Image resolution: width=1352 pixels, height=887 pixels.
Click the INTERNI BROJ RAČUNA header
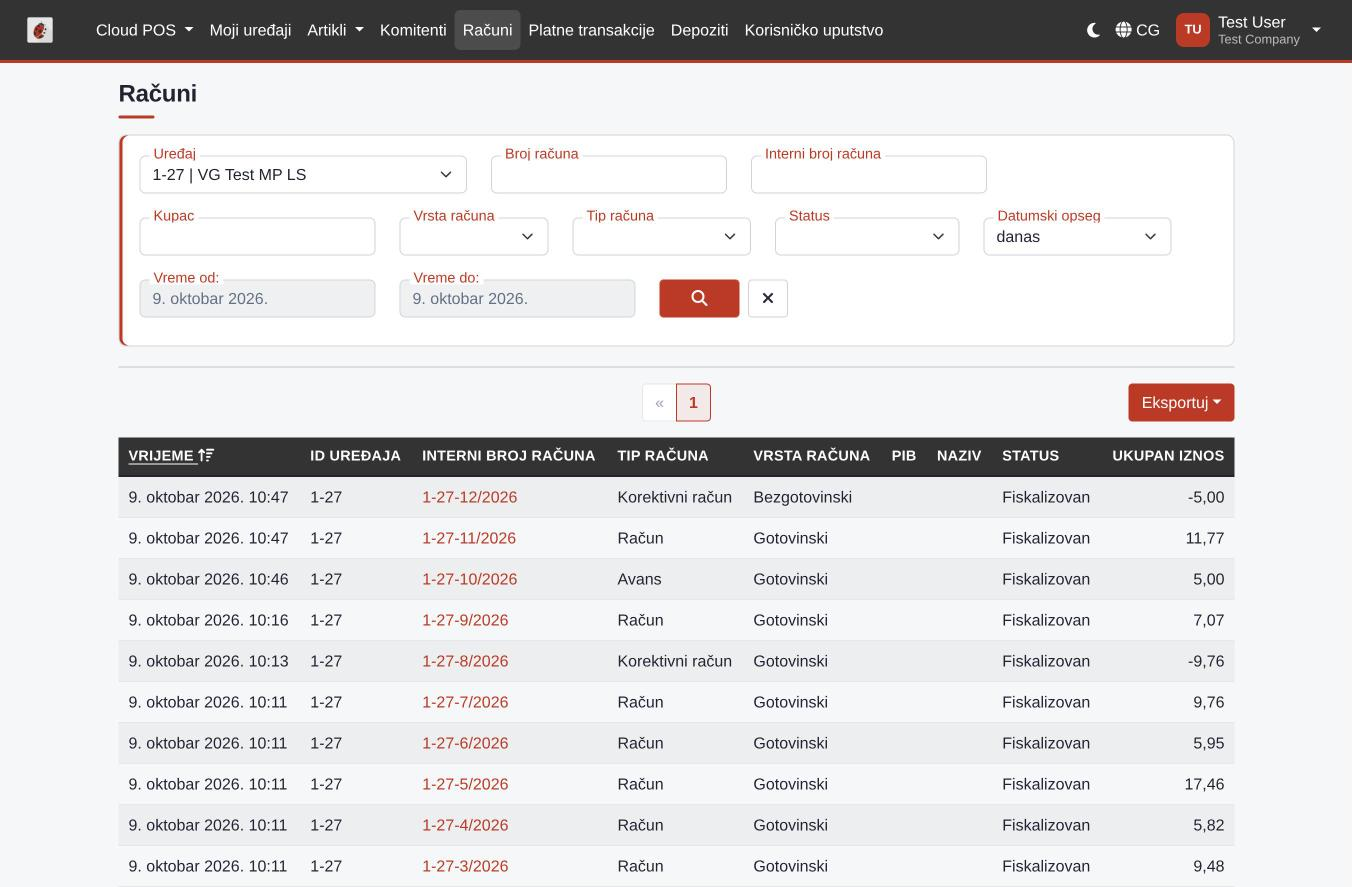click(x=508, y=456)
